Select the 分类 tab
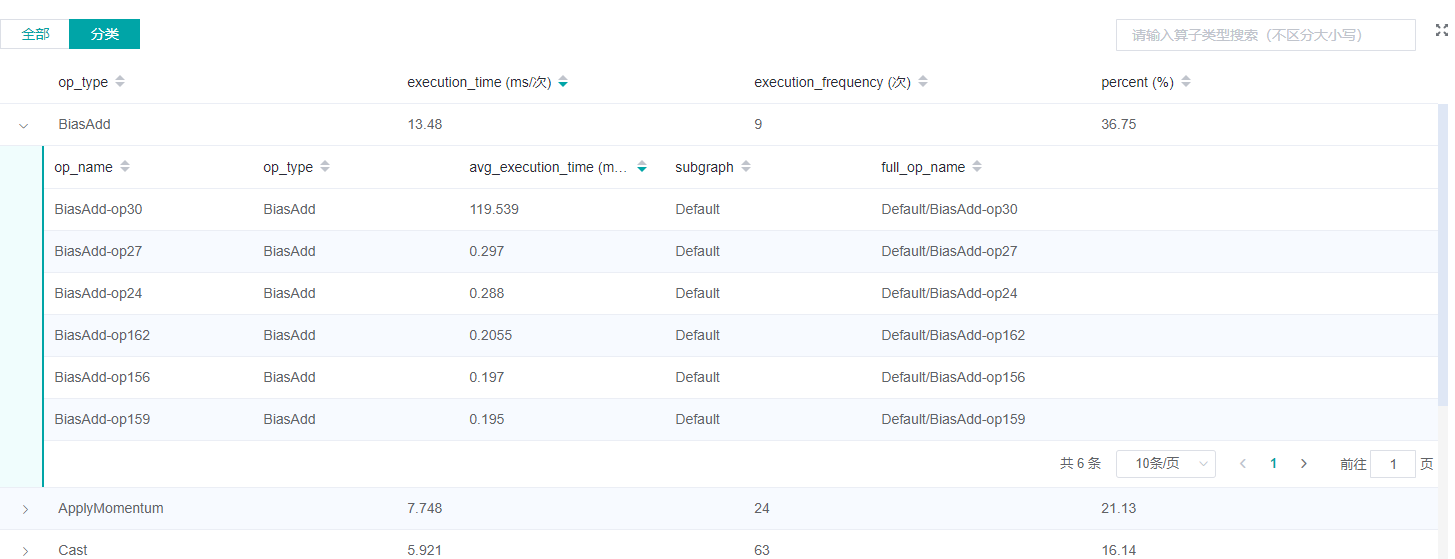 click(104, 34)
